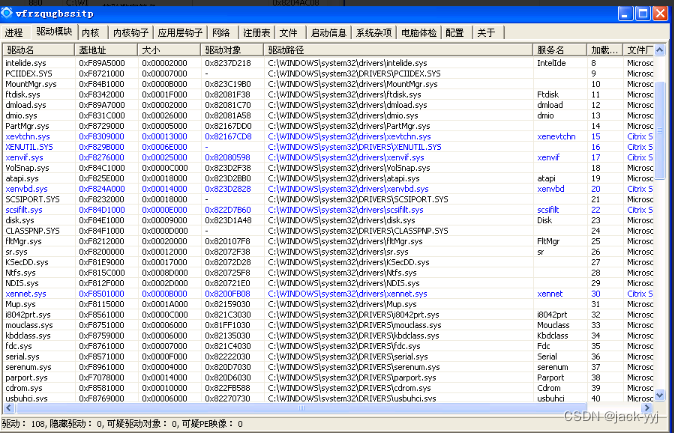This screenshot has height=433, width=674.
Task: Sort by the 驱动对象 column header
Action: point(232,50)
